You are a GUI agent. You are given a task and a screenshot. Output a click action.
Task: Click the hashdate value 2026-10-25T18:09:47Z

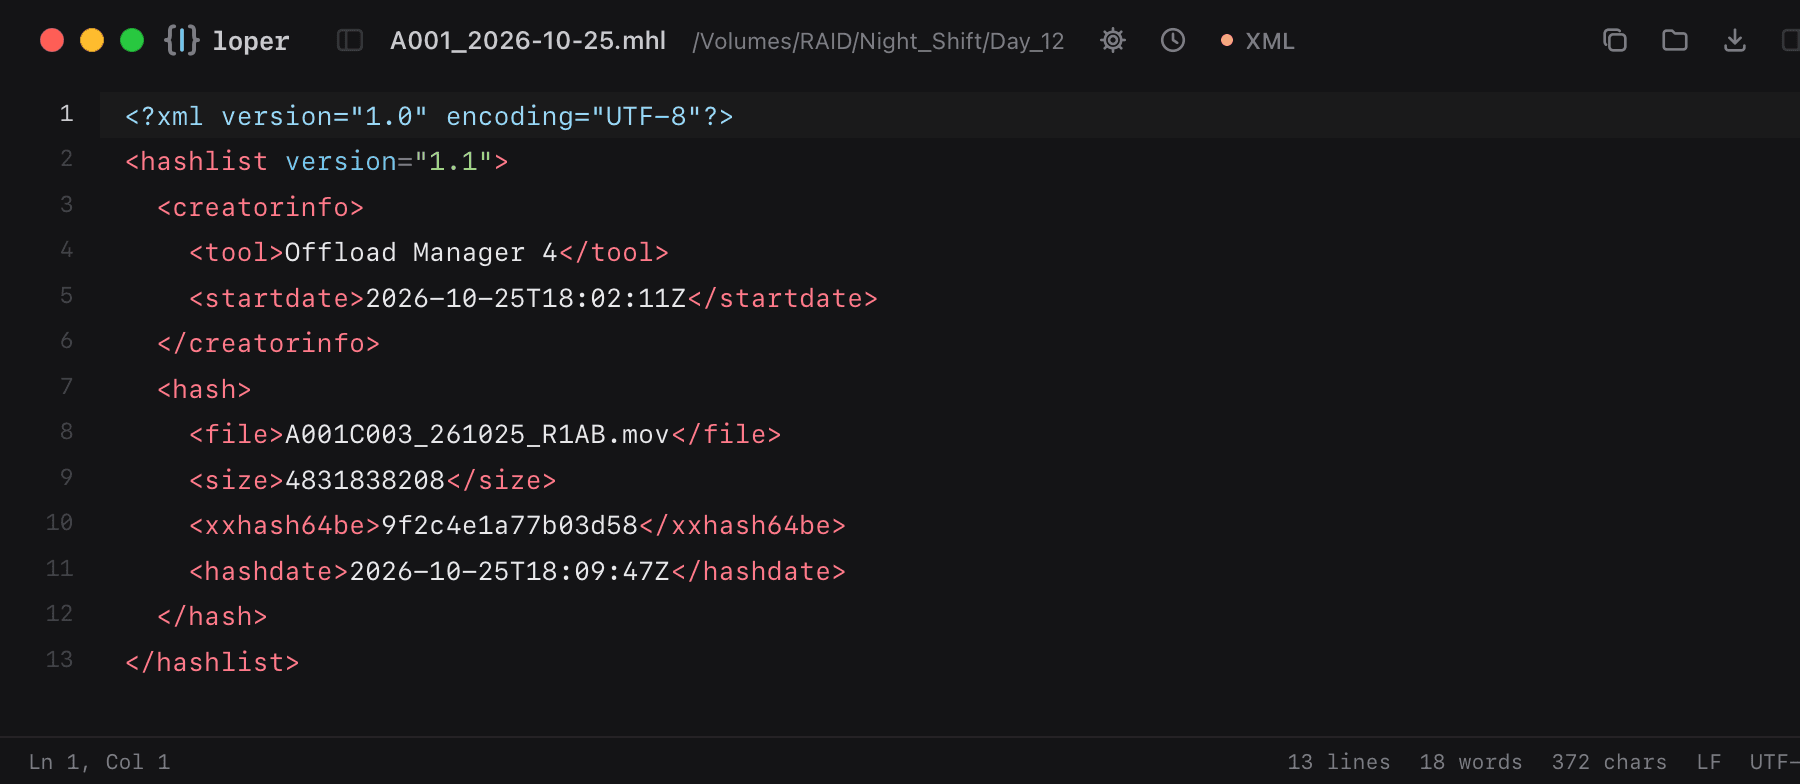pyautogui.click(x=510, y=571)
